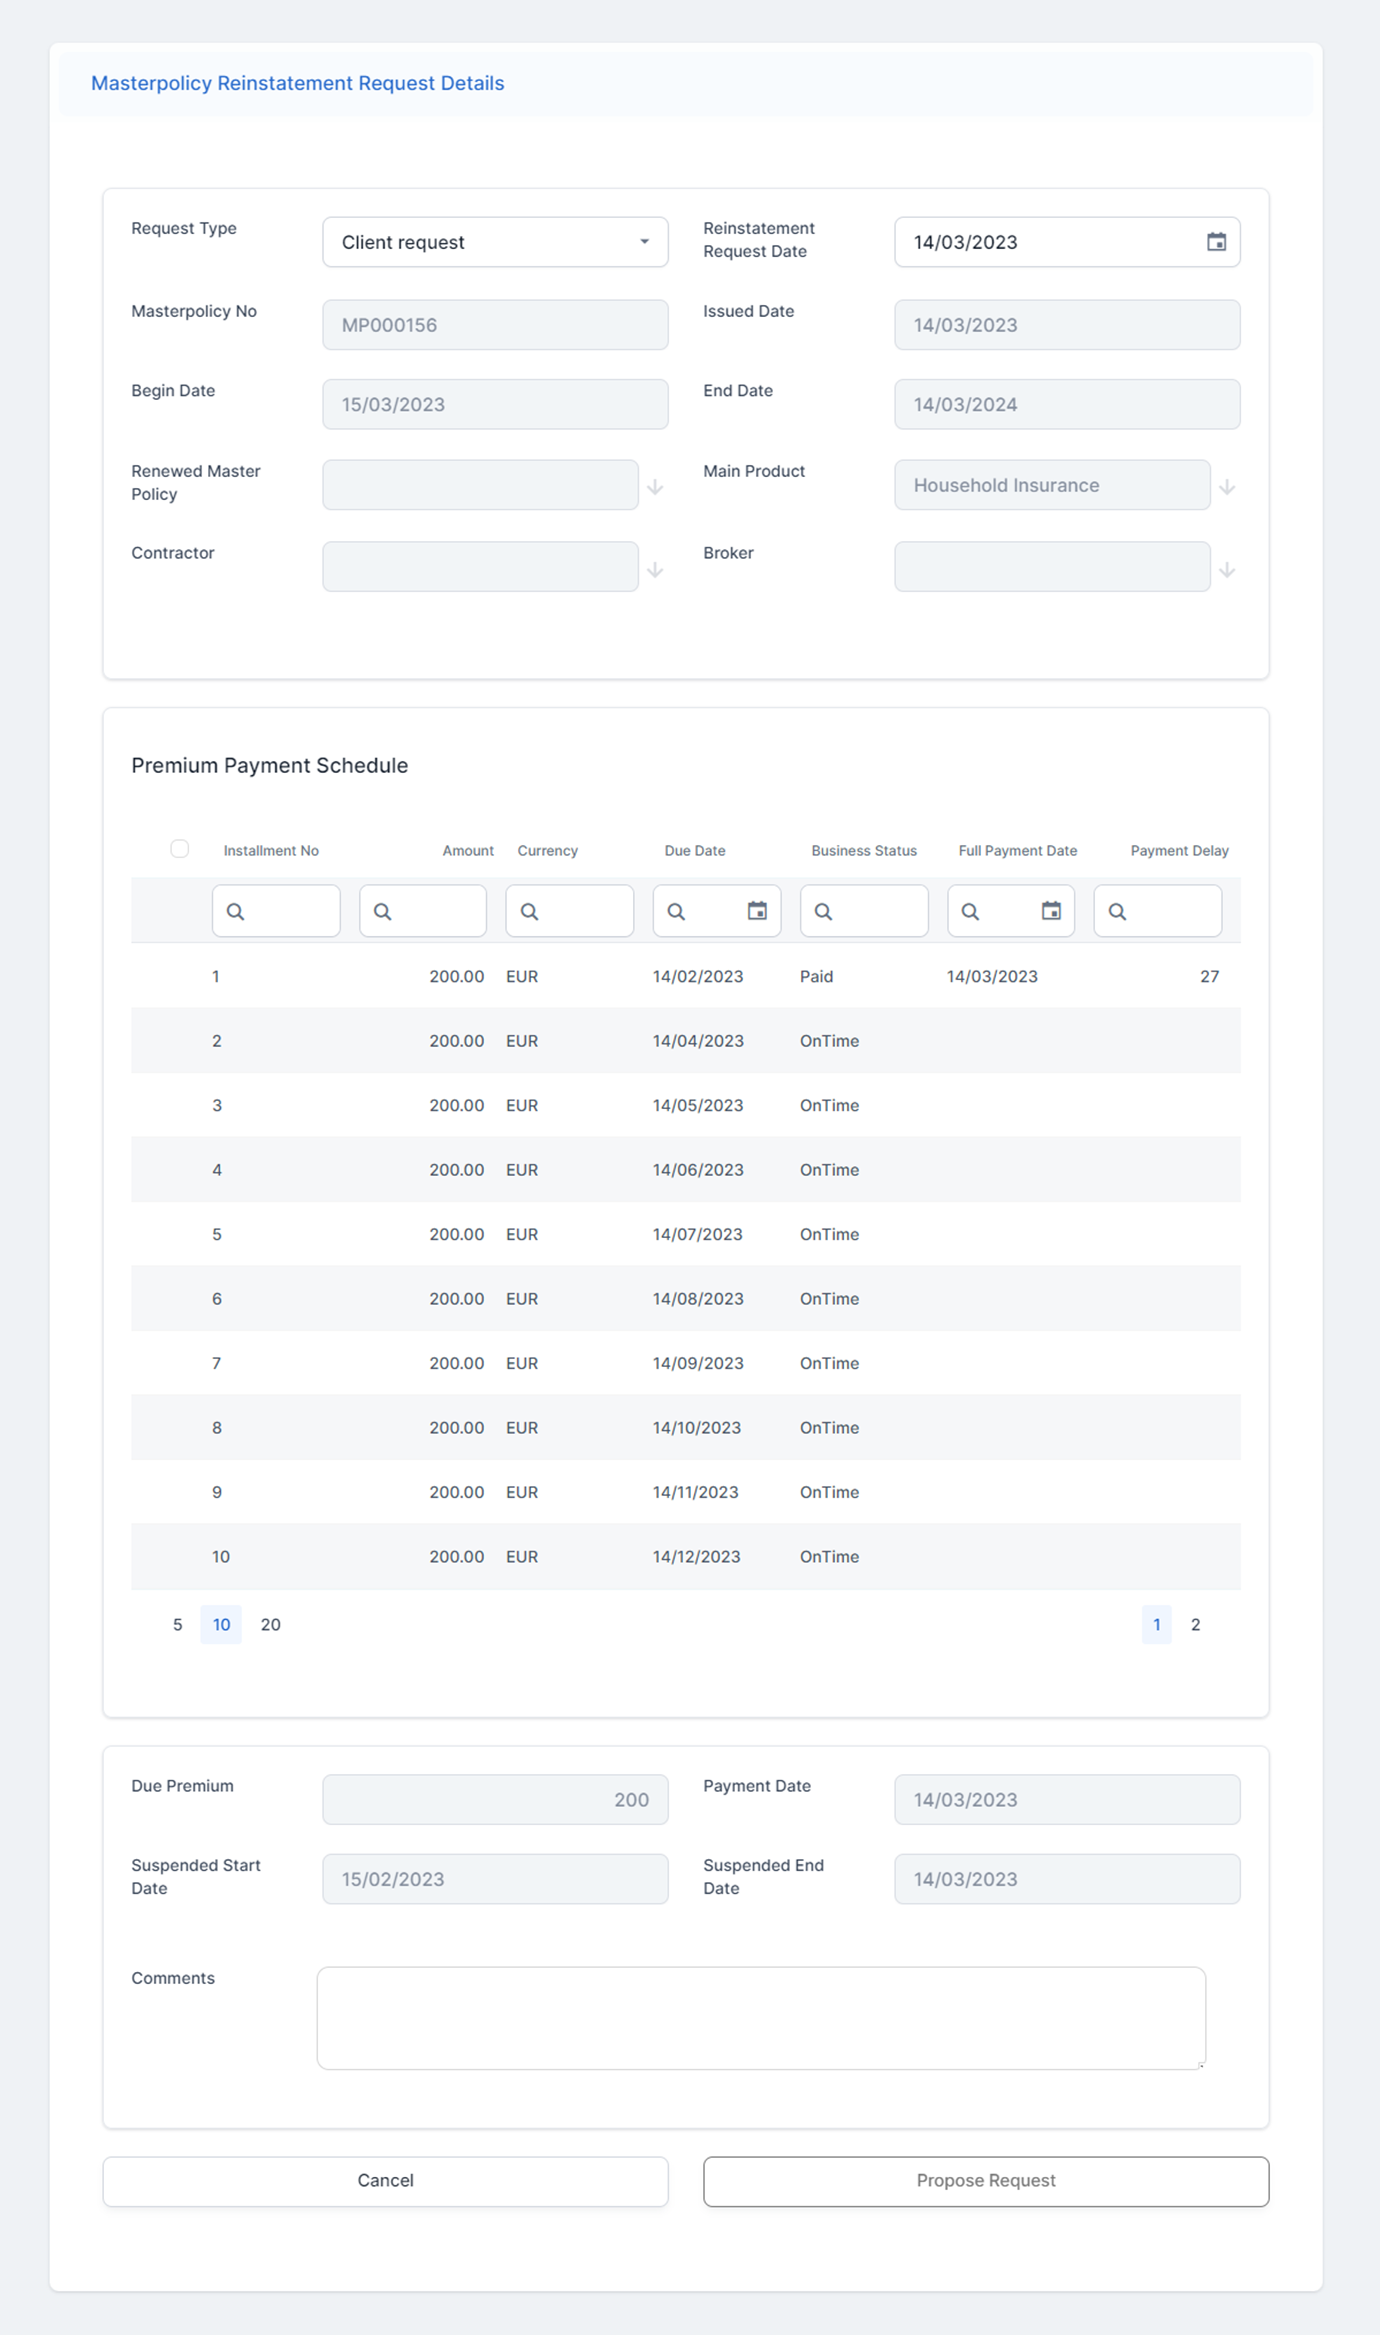Show 20 rows per page
The image size is (1380, 2335).
point(270,1624)
